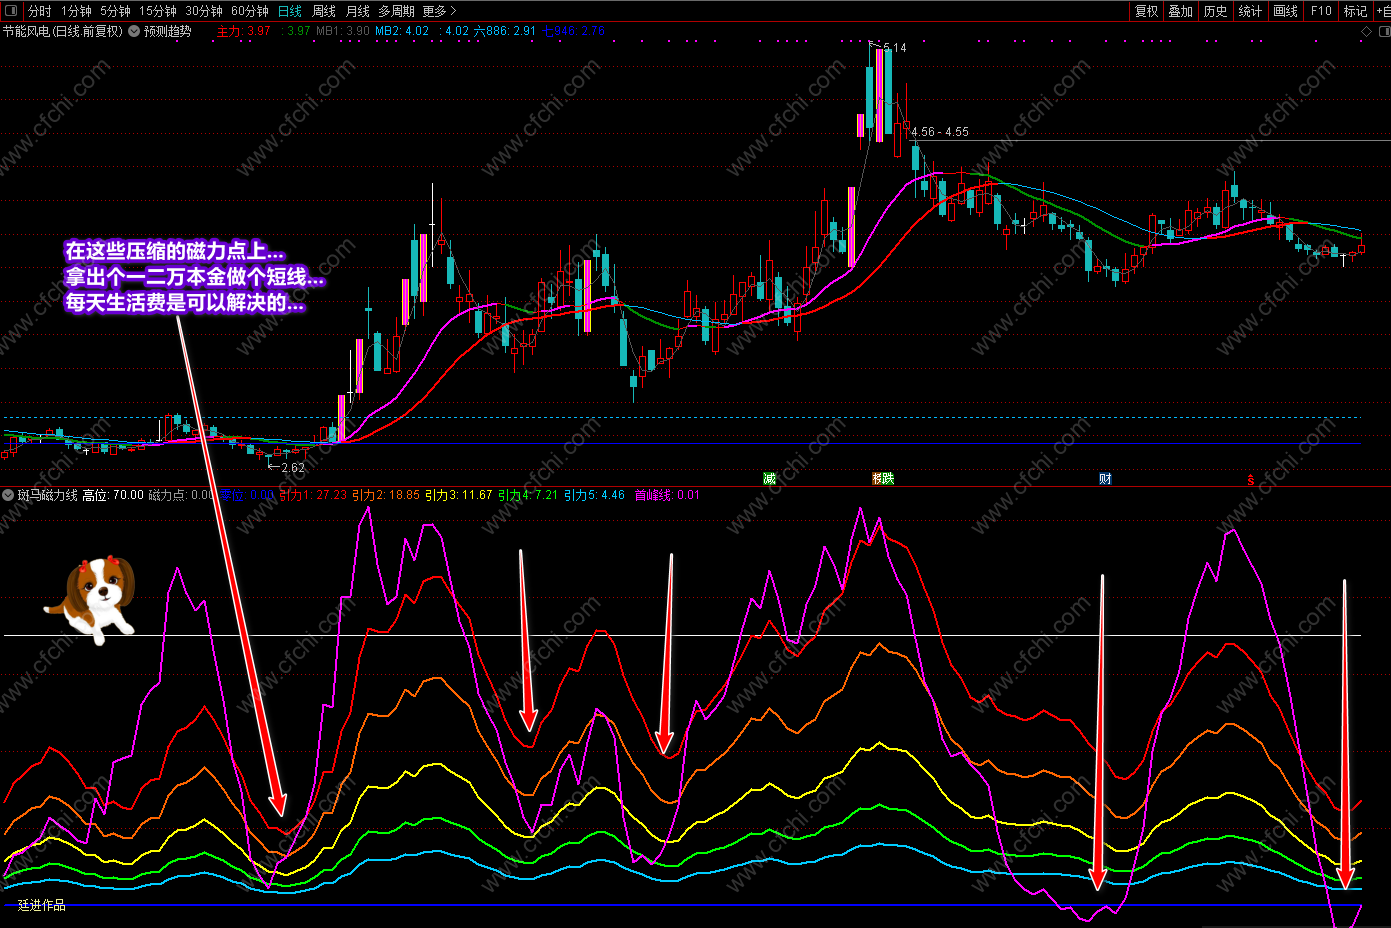Click the 首峰线: 0.01 label
This screenshot has width=1391, height=928.
tap(667, 495)
